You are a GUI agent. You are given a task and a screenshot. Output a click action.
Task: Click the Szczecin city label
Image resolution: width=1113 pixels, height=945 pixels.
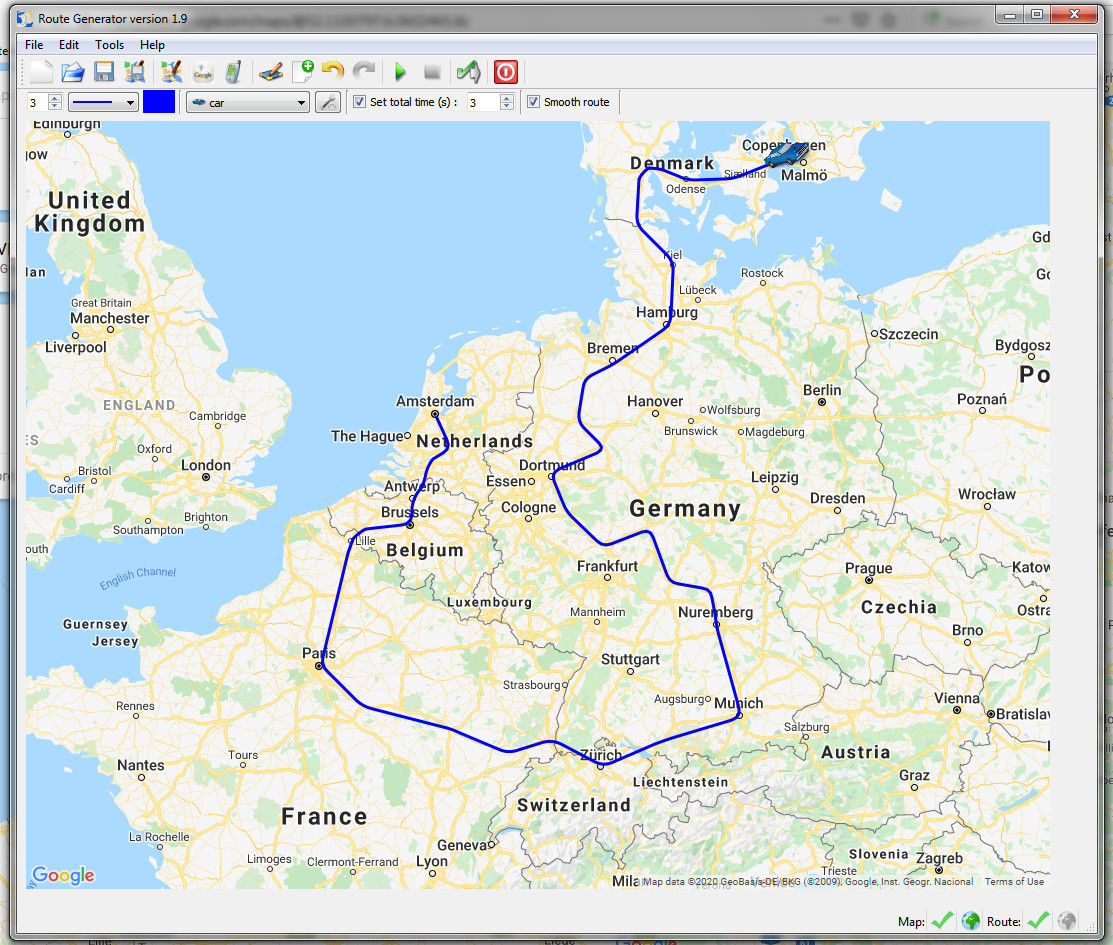[x=908, y=334]
